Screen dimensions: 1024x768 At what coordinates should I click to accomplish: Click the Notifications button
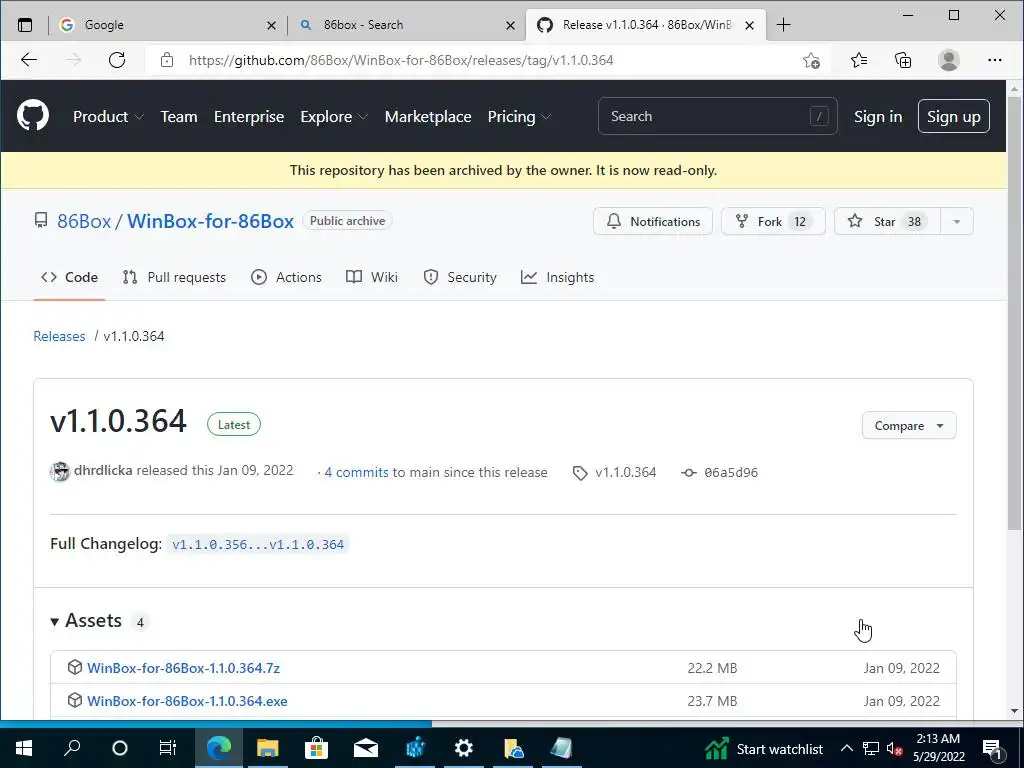(x=652, y=221)
